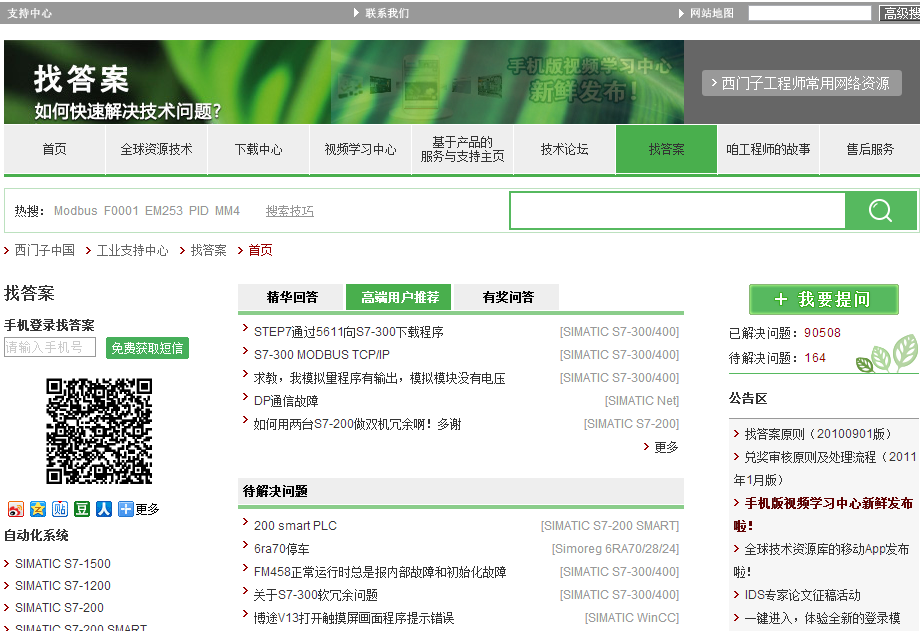Open 下载中心 navigation item
This screenshot has height=631, width=920.
click(259, 149)
